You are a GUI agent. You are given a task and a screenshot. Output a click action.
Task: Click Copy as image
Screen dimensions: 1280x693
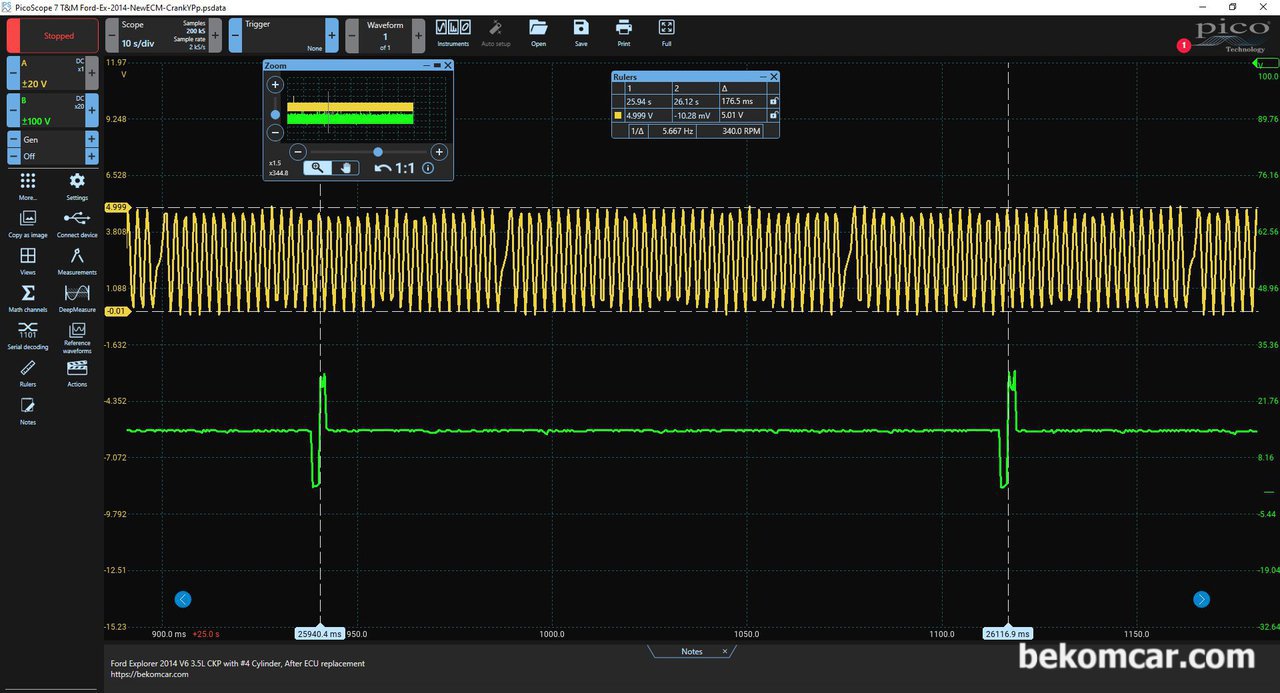28,223
